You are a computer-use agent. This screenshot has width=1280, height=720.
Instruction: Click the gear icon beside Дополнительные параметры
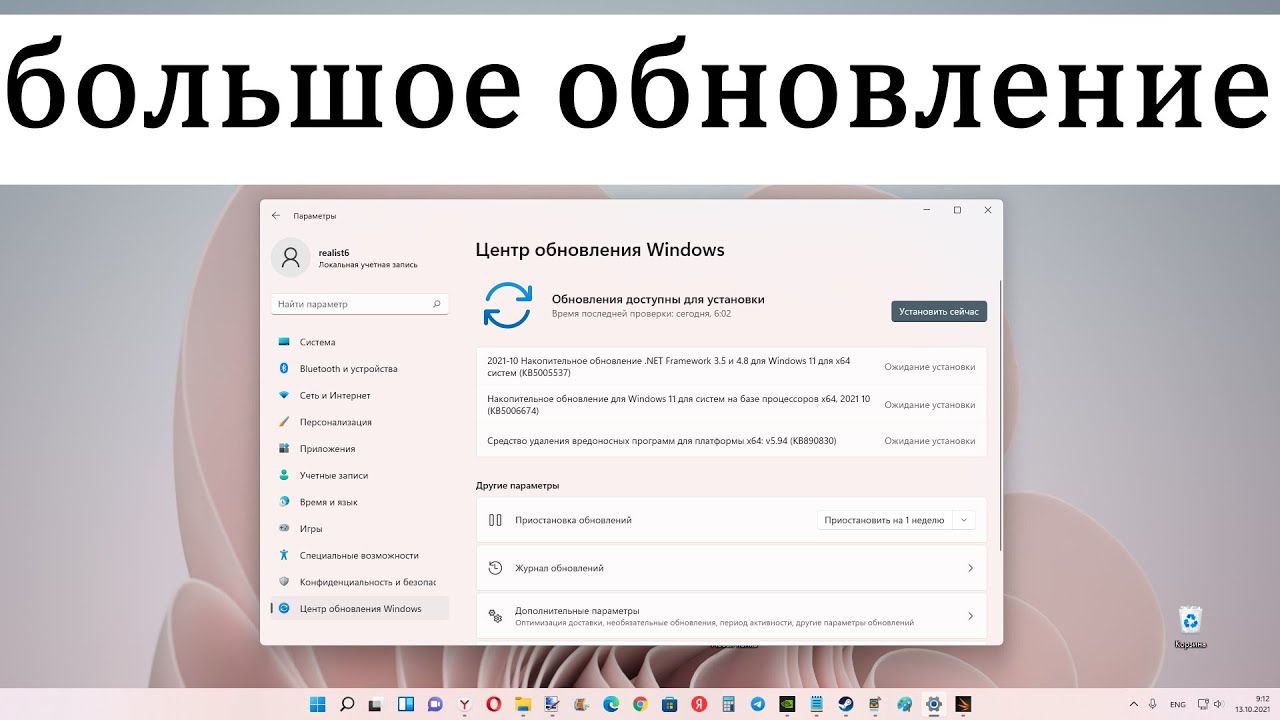(x=495, y=616)
